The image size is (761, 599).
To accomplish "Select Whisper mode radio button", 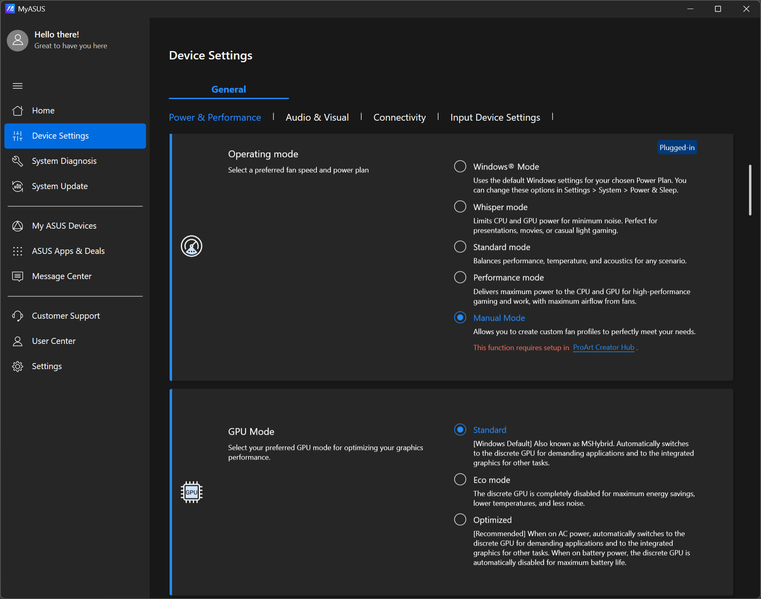I will 460,207.
